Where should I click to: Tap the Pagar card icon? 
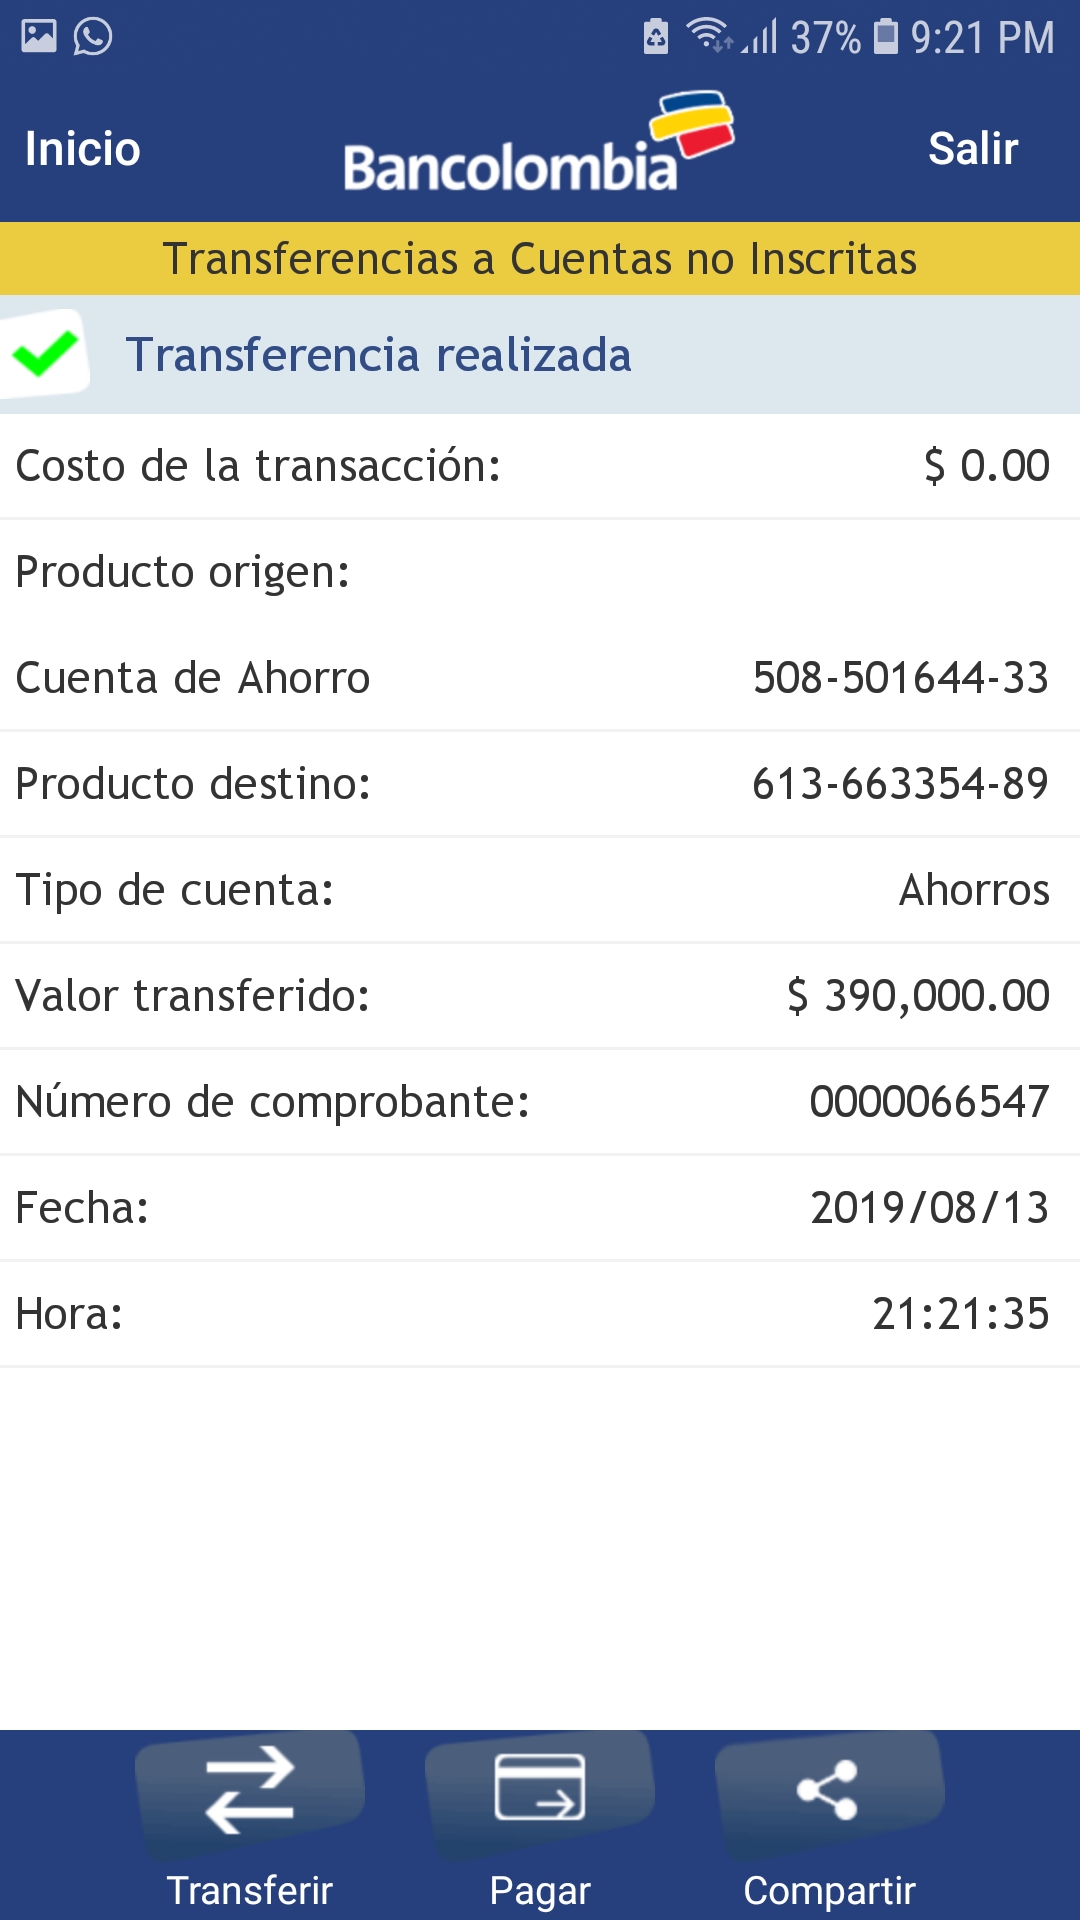540,1789
